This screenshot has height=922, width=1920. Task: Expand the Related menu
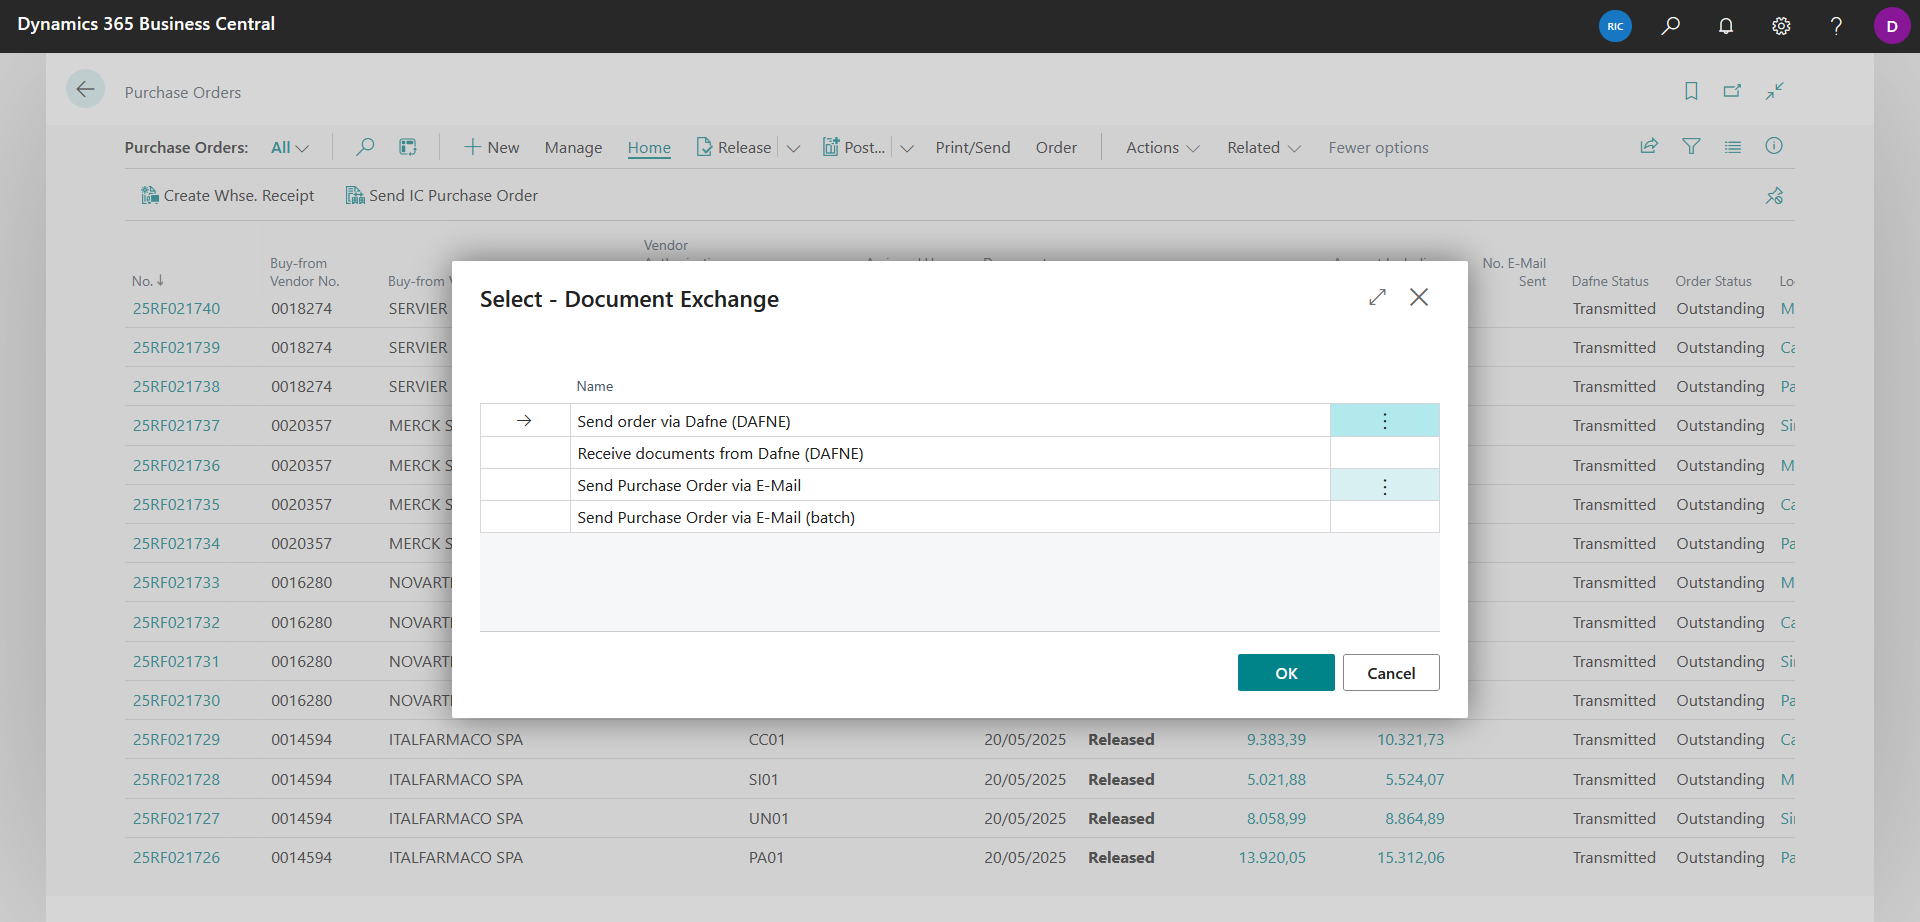1264,147
